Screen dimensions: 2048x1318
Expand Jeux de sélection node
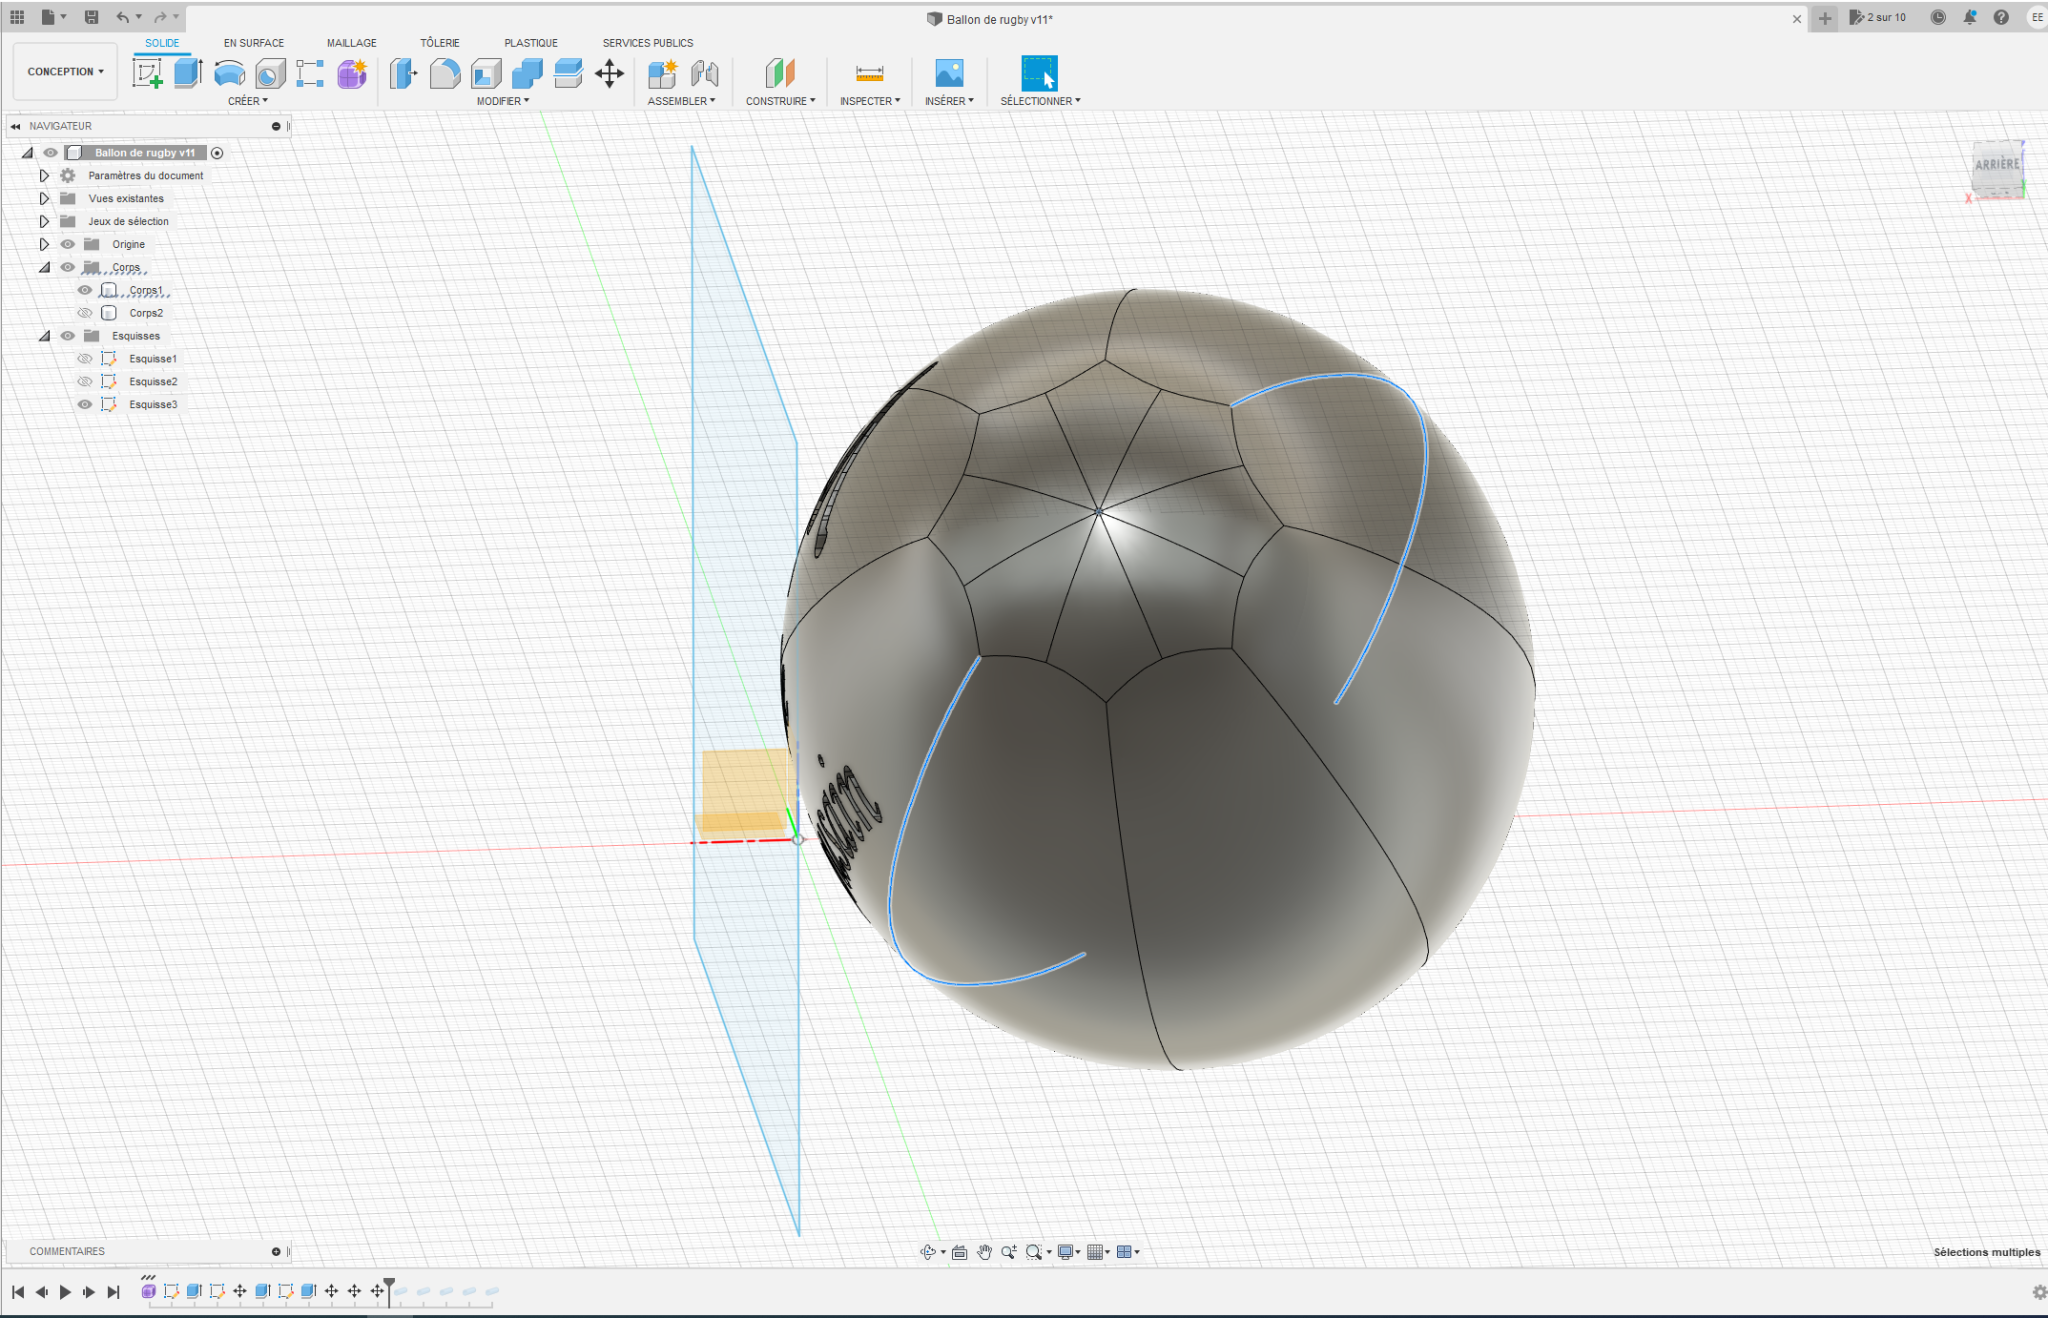44,221
